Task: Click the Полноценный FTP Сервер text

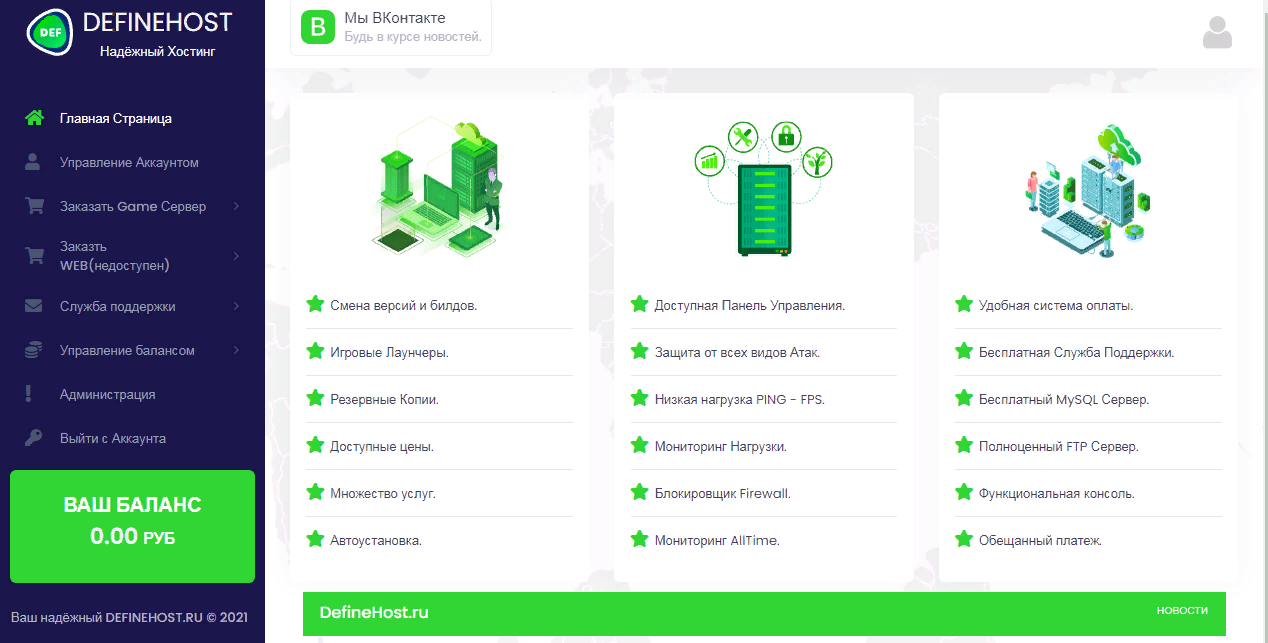Action: click(1059, 446)
